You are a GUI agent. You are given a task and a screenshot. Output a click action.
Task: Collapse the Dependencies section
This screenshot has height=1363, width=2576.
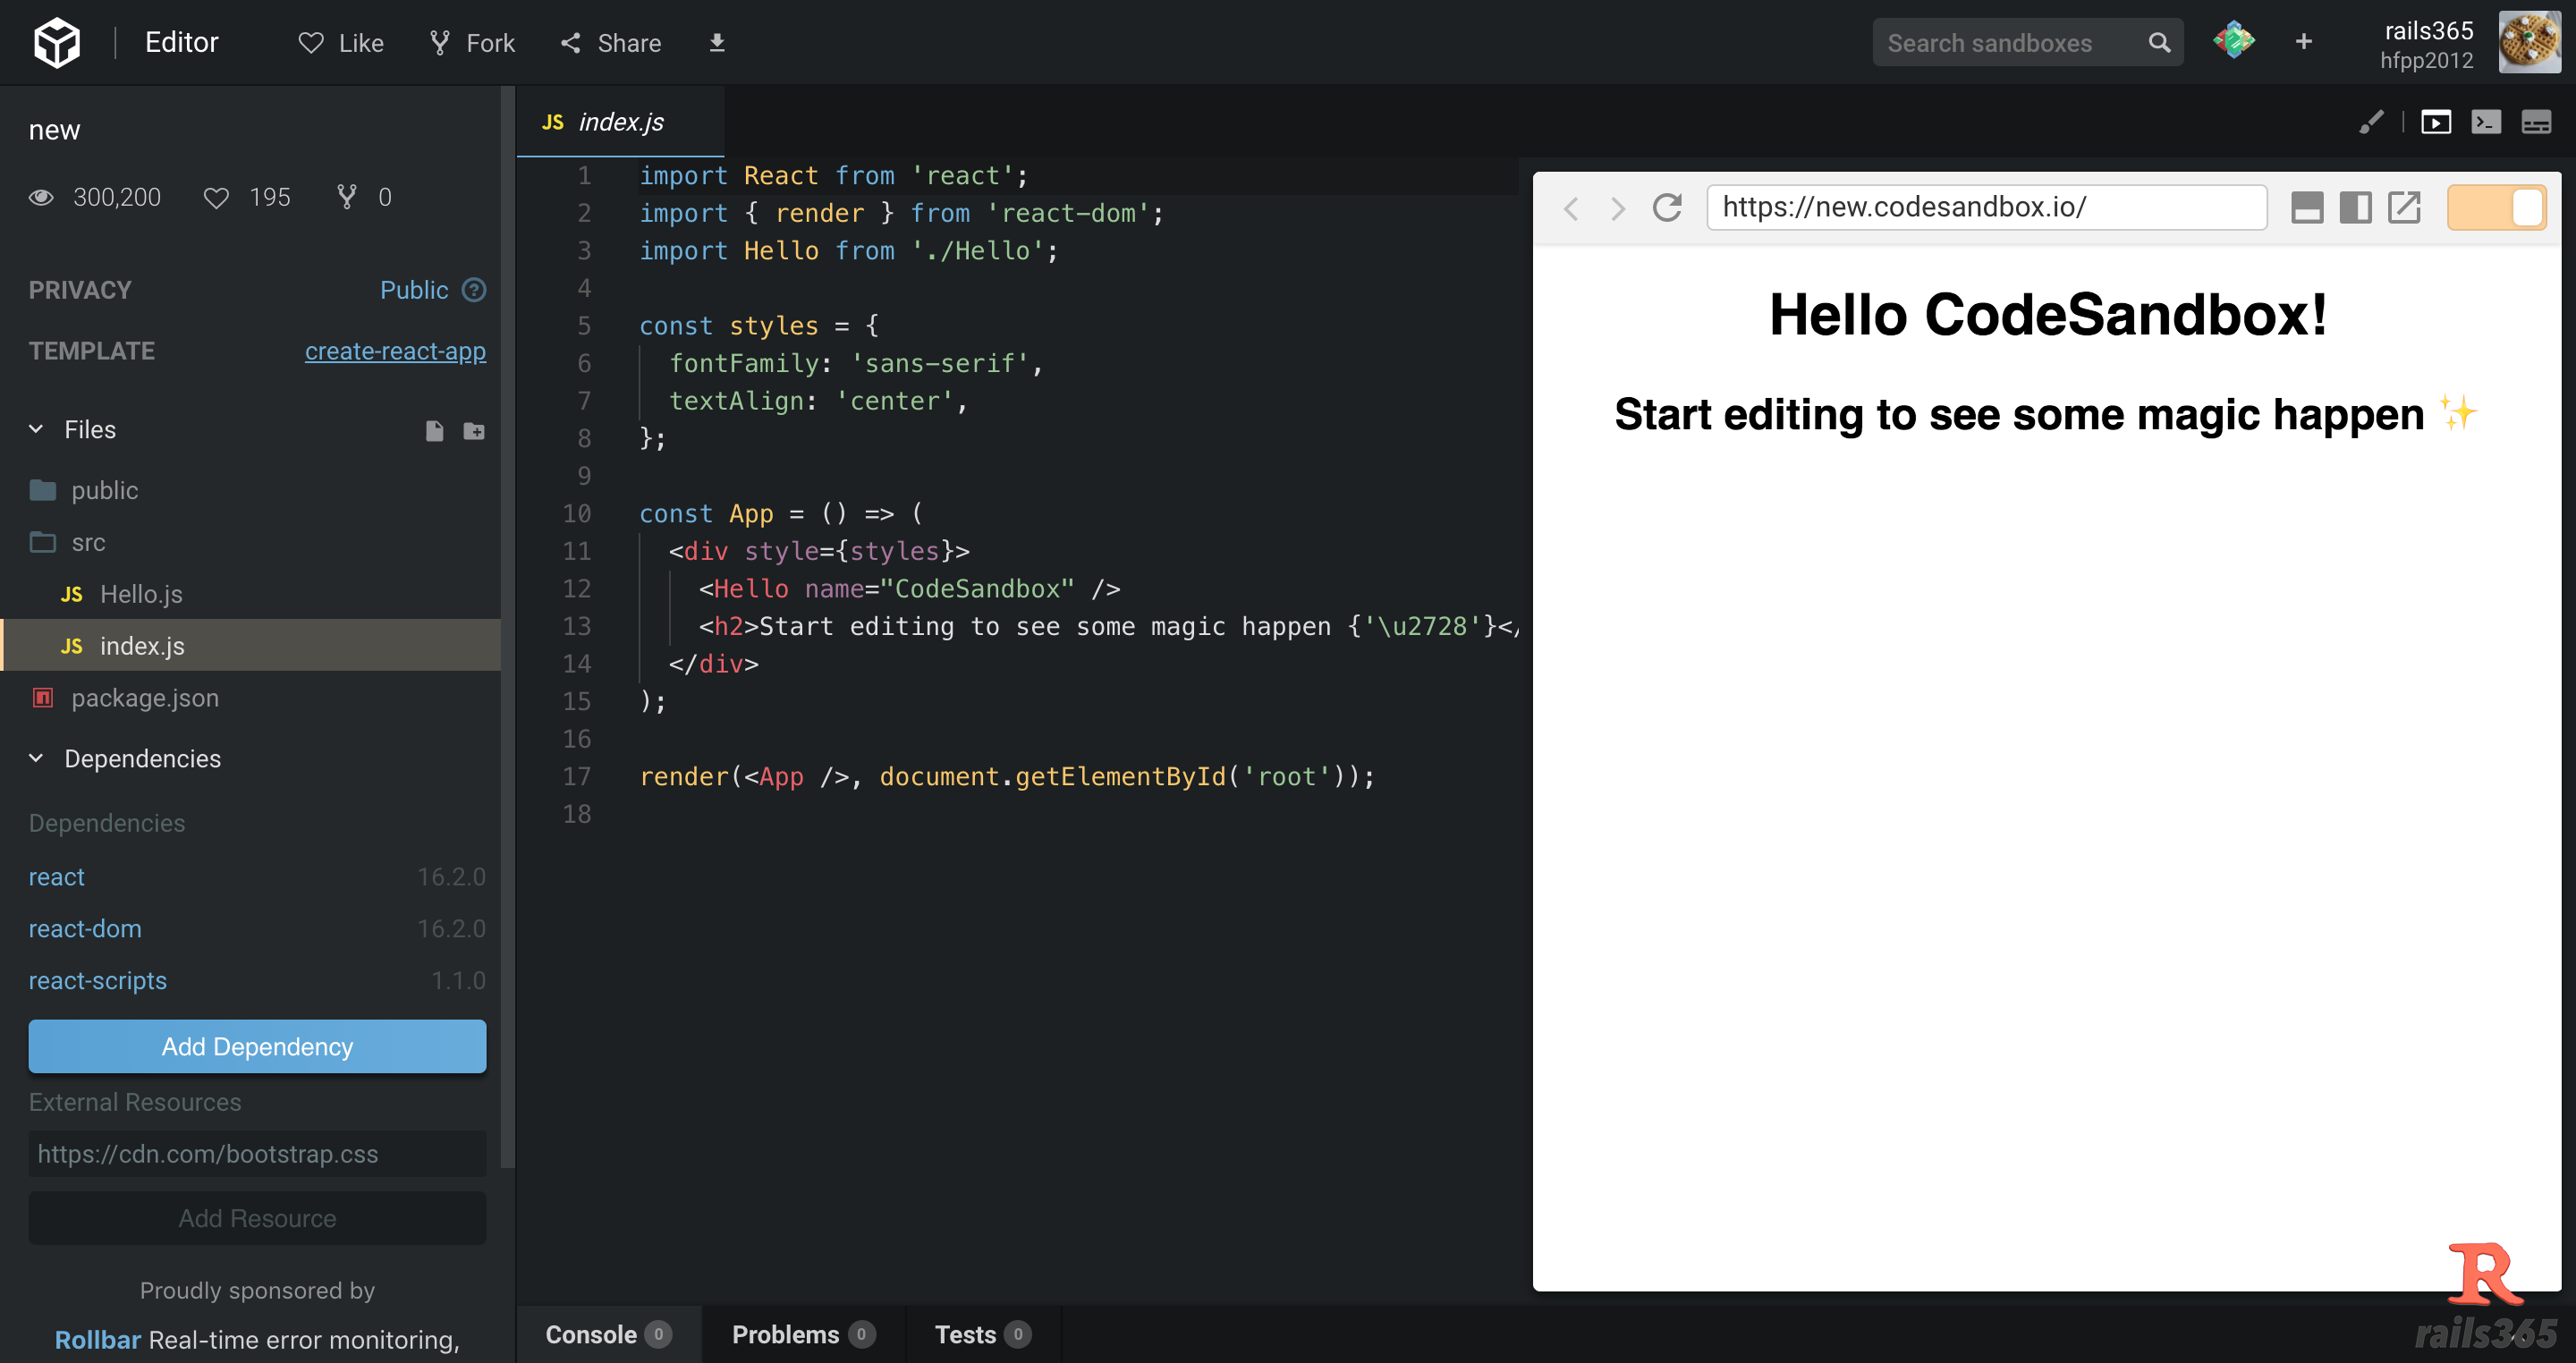(x=36, y=758)
